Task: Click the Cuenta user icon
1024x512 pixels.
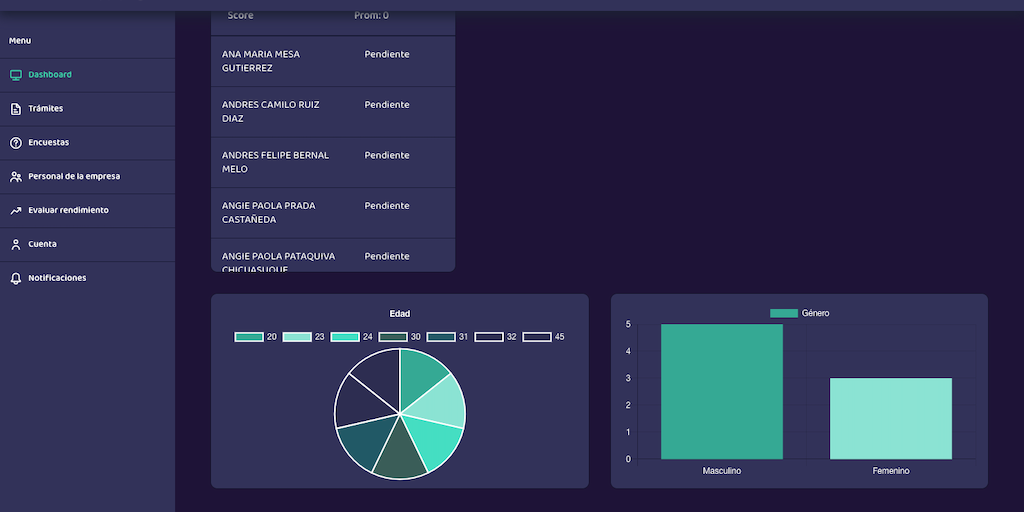Action: (16, 245)
